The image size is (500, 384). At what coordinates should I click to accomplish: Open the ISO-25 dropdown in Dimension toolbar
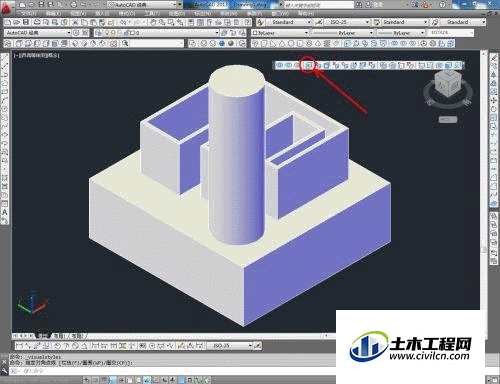click(229, 346)
